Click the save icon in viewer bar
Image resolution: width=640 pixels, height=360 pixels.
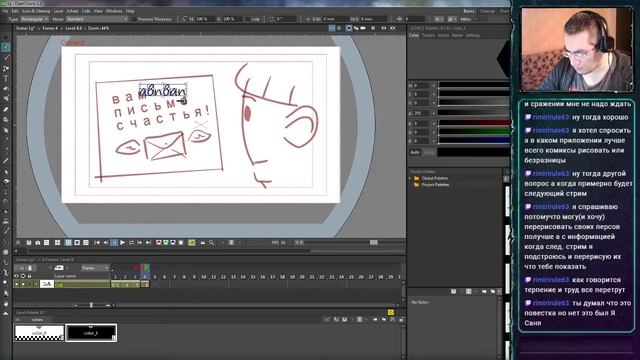(x=29, y=242)
